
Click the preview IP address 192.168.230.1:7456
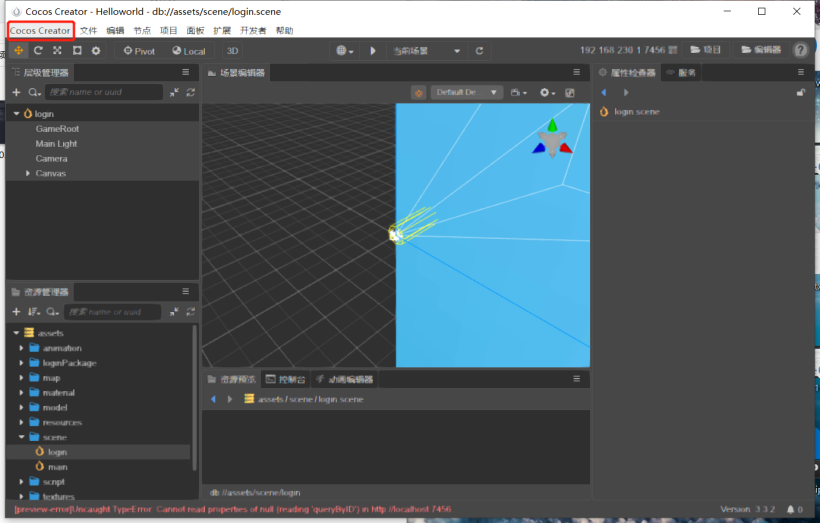622,50
